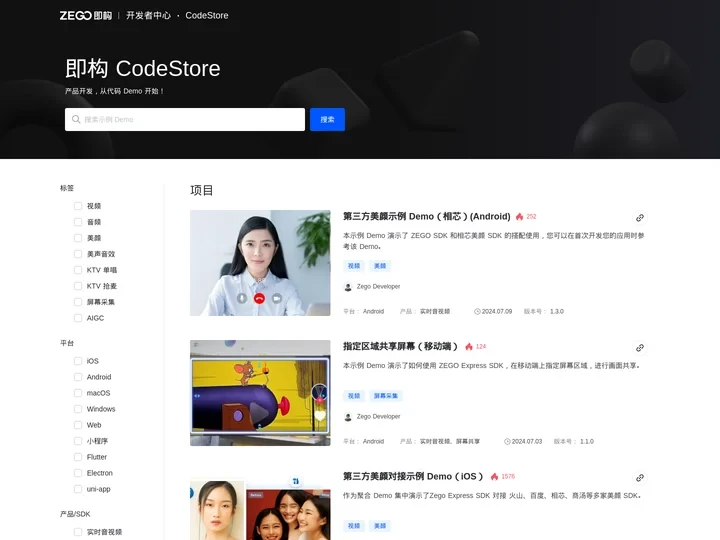This screenshot has height=540, width=720.
Task: Enable the uni-app platform checkbox
Action: click(78, 489)
